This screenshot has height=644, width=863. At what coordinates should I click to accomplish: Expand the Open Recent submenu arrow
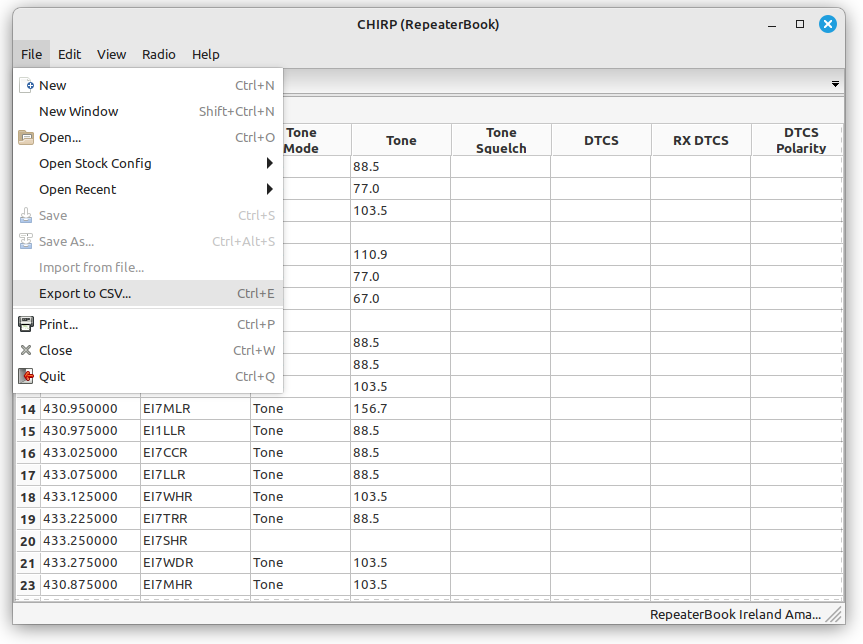coord(269,189)
